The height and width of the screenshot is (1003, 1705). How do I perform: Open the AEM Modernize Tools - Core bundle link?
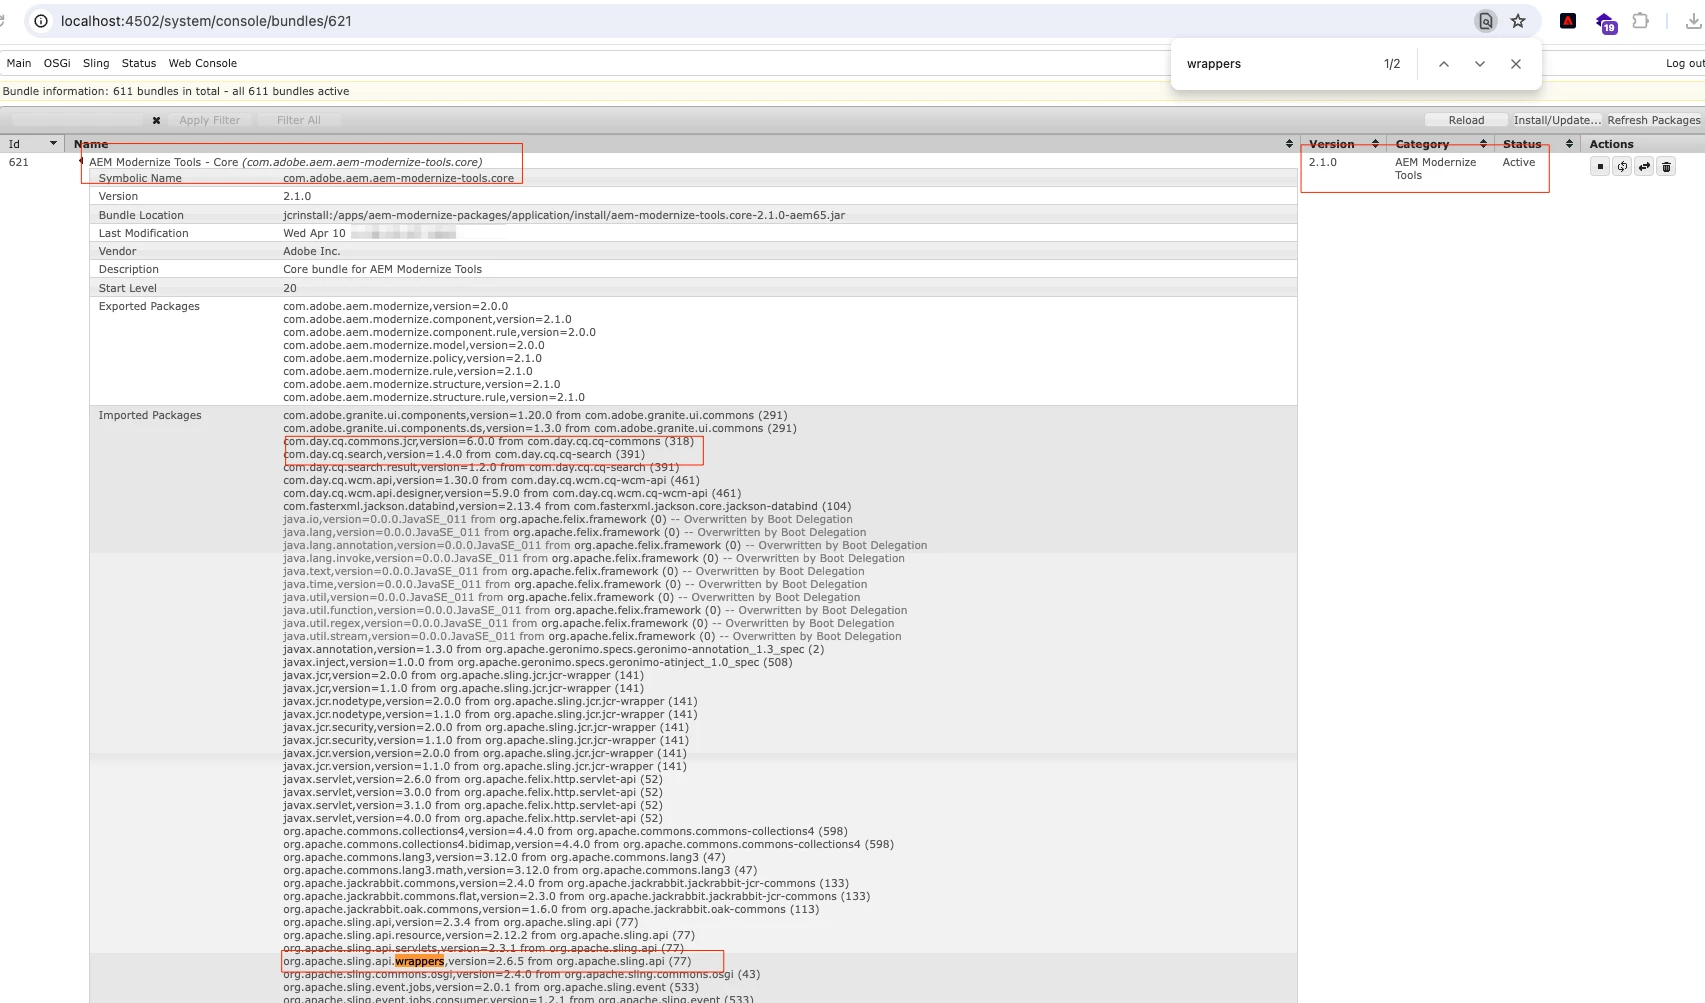(x=286, y=162)
